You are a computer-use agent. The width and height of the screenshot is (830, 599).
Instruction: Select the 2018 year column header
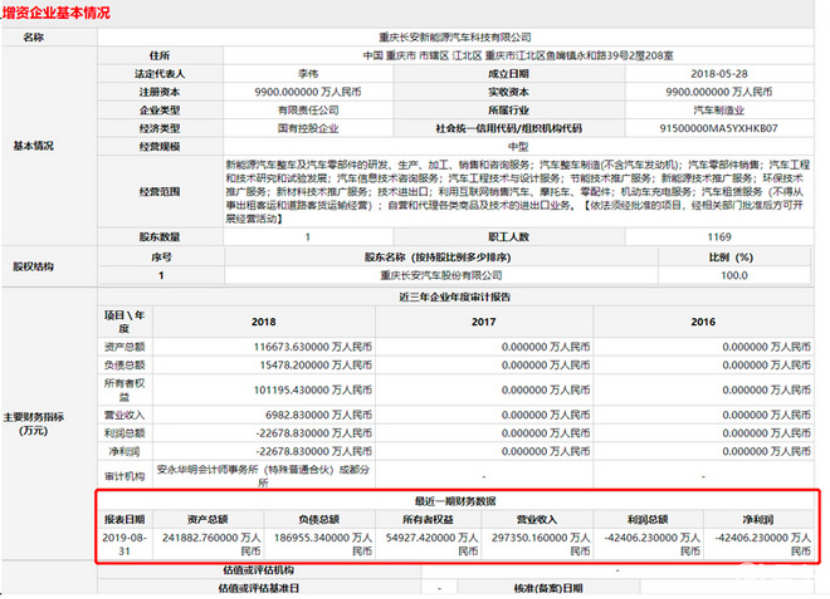pyautogui.click(x=264, y=322)
